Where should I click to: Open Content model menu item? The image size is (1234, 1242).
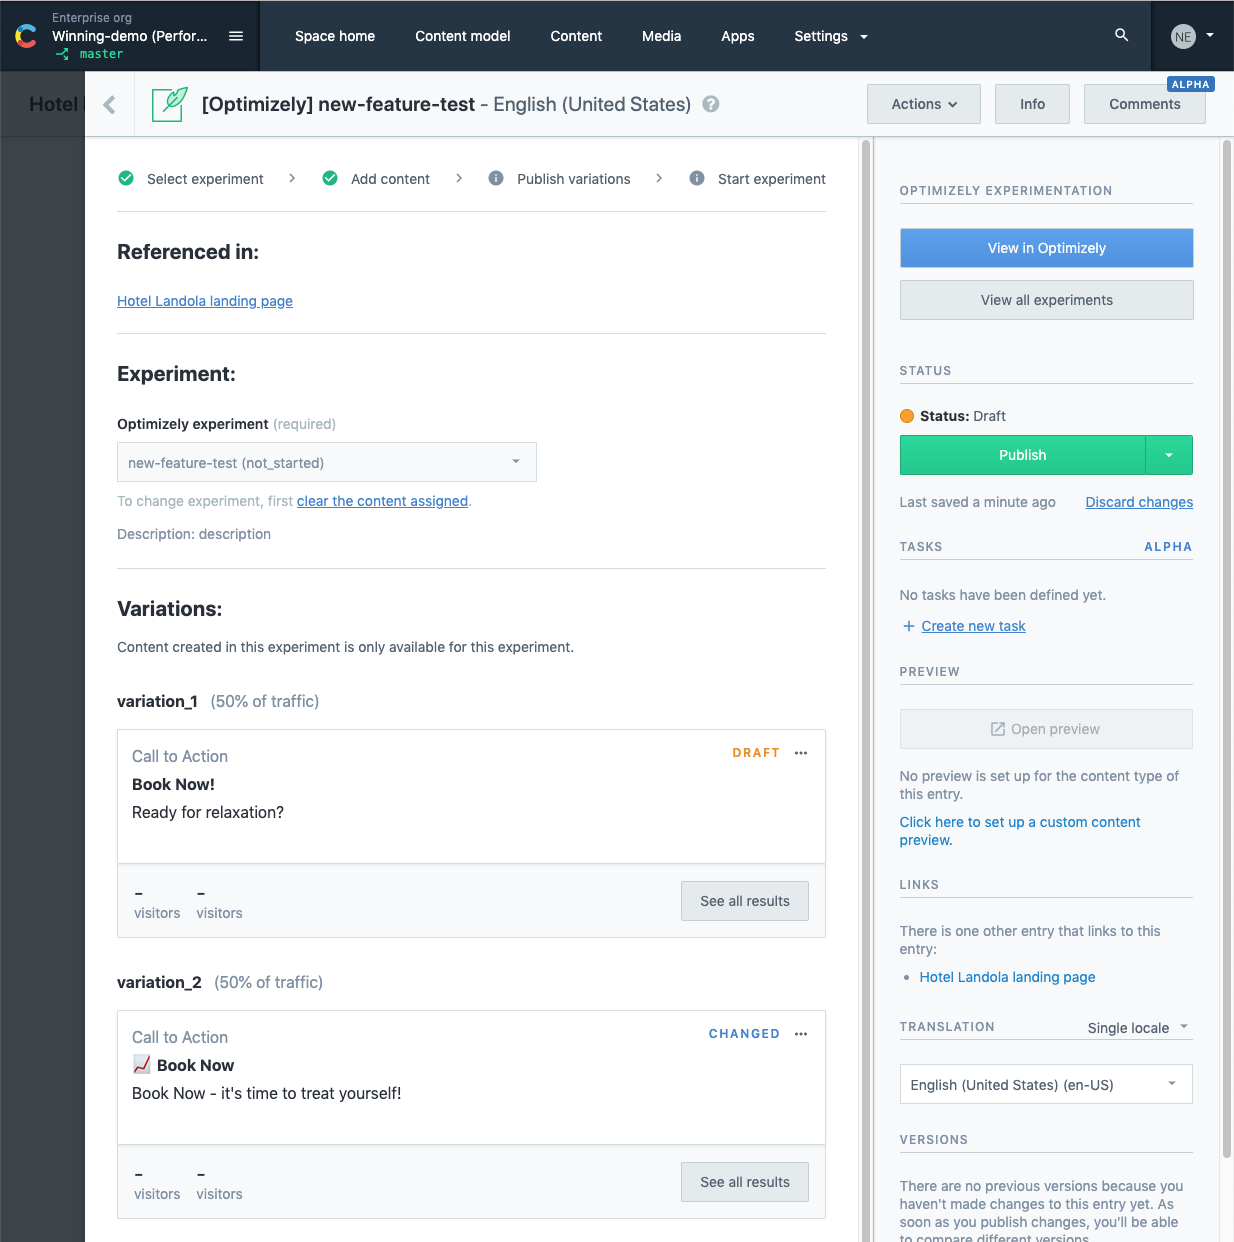(x=463, y=36)
